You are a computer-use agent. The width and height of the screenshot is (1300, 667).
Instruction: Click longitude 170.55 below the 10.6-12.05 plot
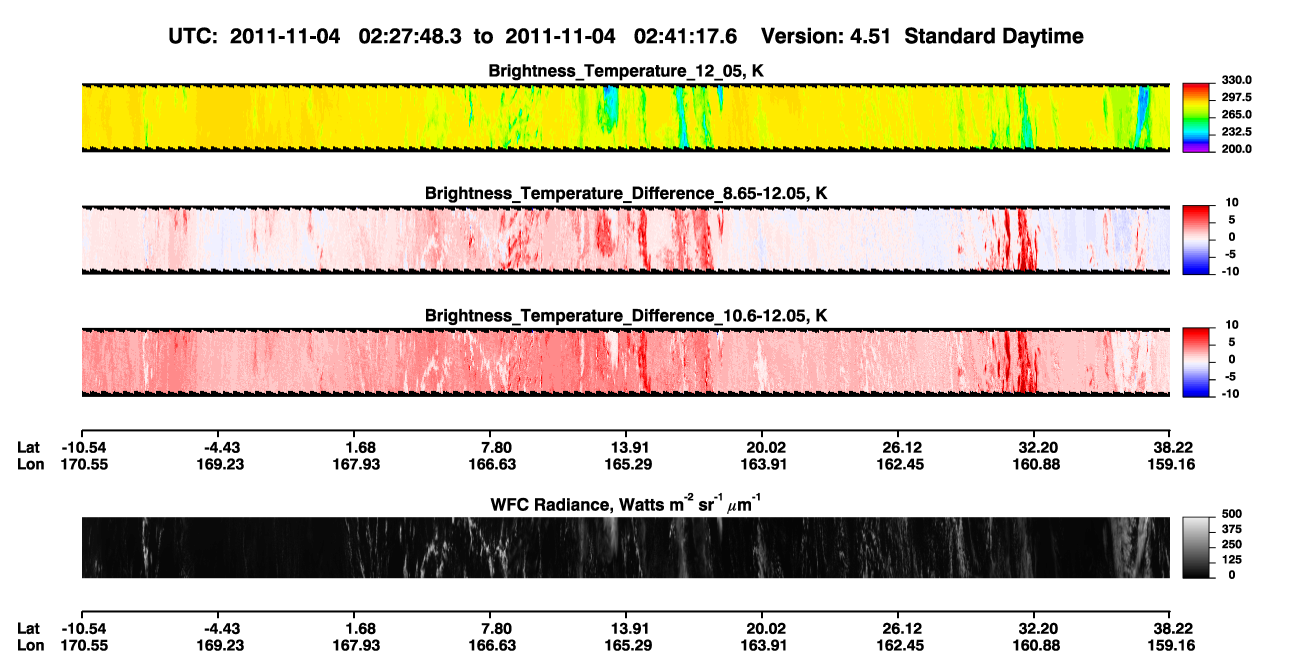(x=81, y=464)
